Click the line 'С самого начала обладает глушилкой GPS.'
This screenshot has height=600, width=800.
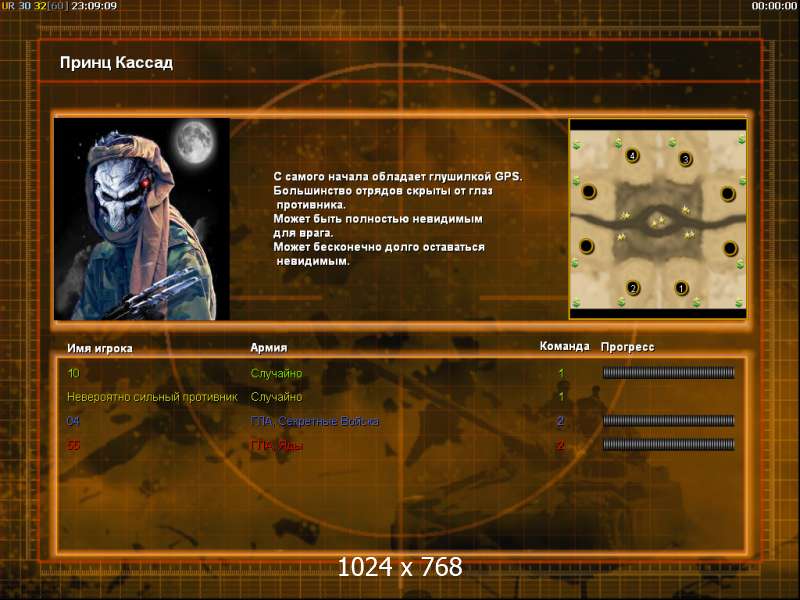[398, 177]
